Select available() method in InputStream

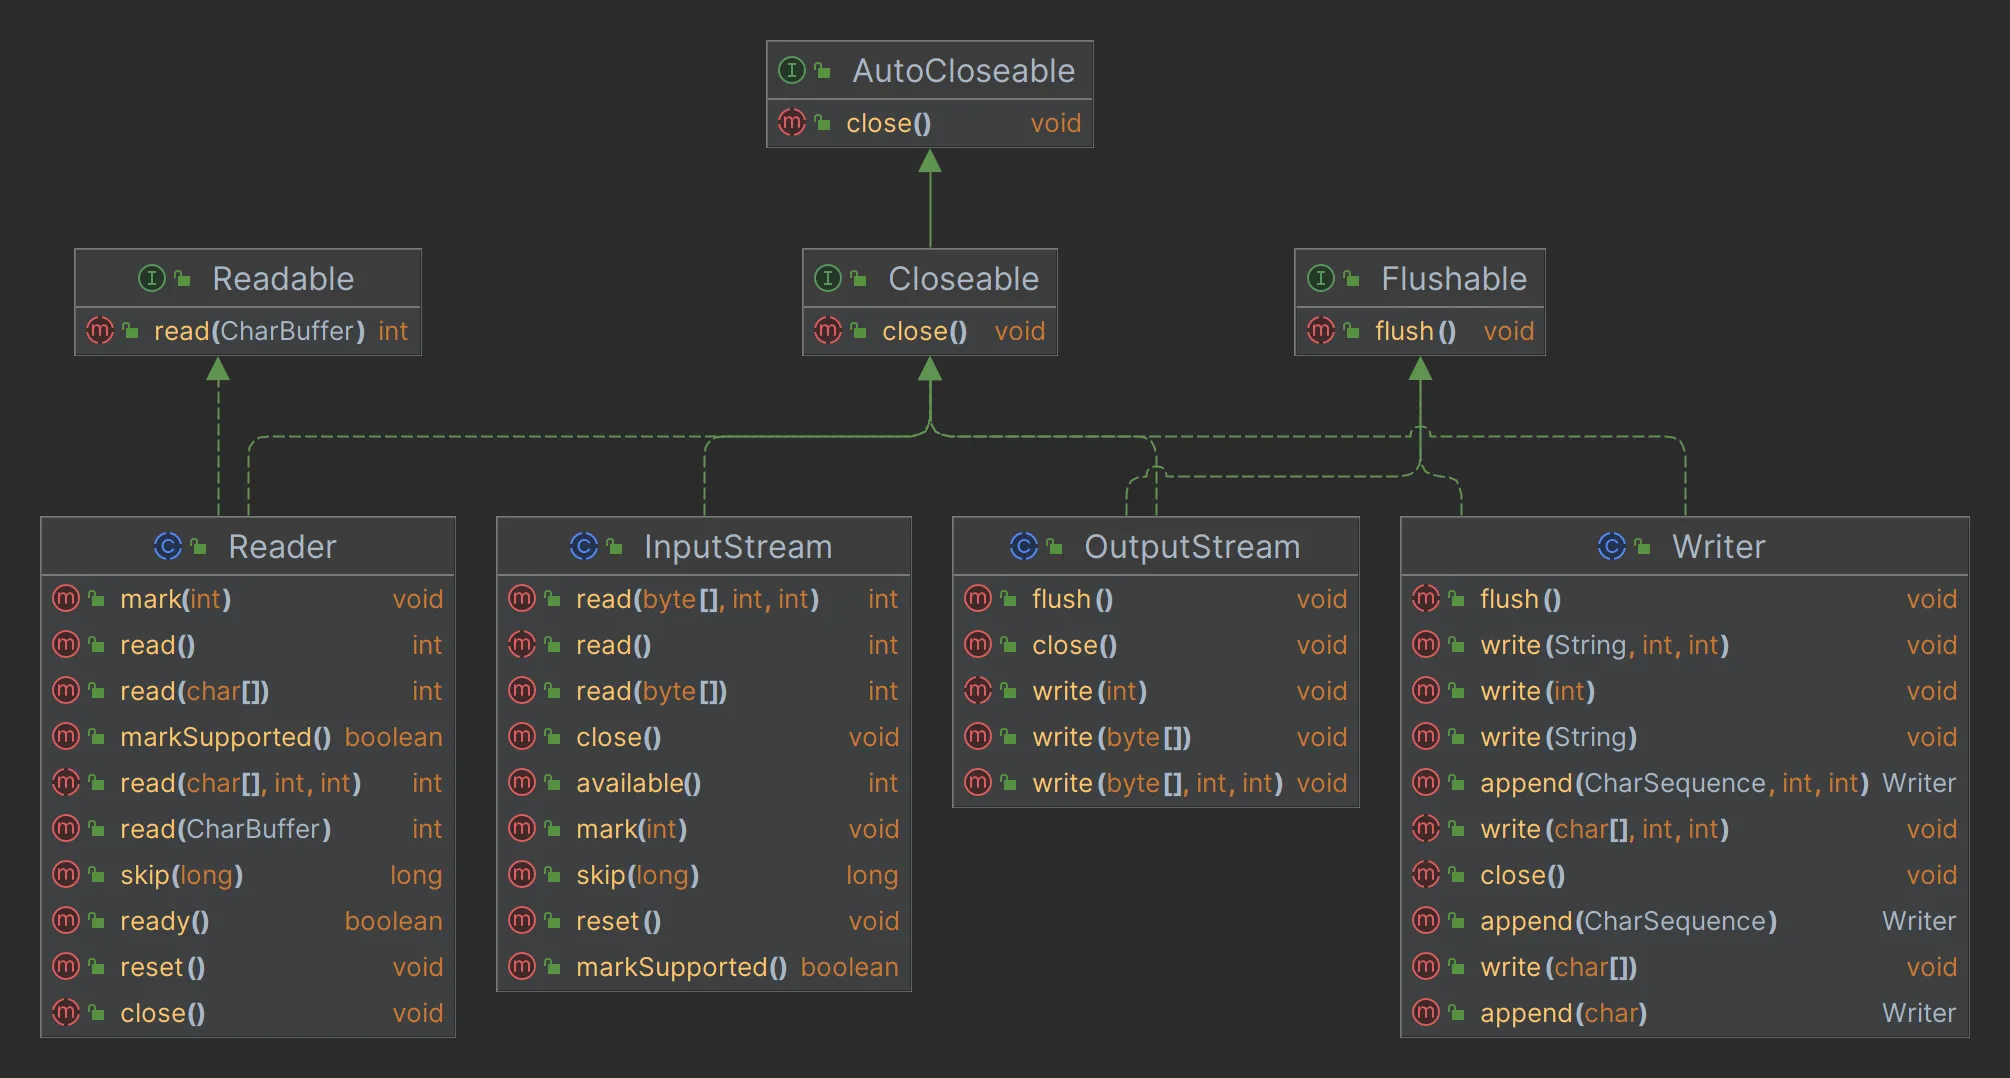point(638,783)
